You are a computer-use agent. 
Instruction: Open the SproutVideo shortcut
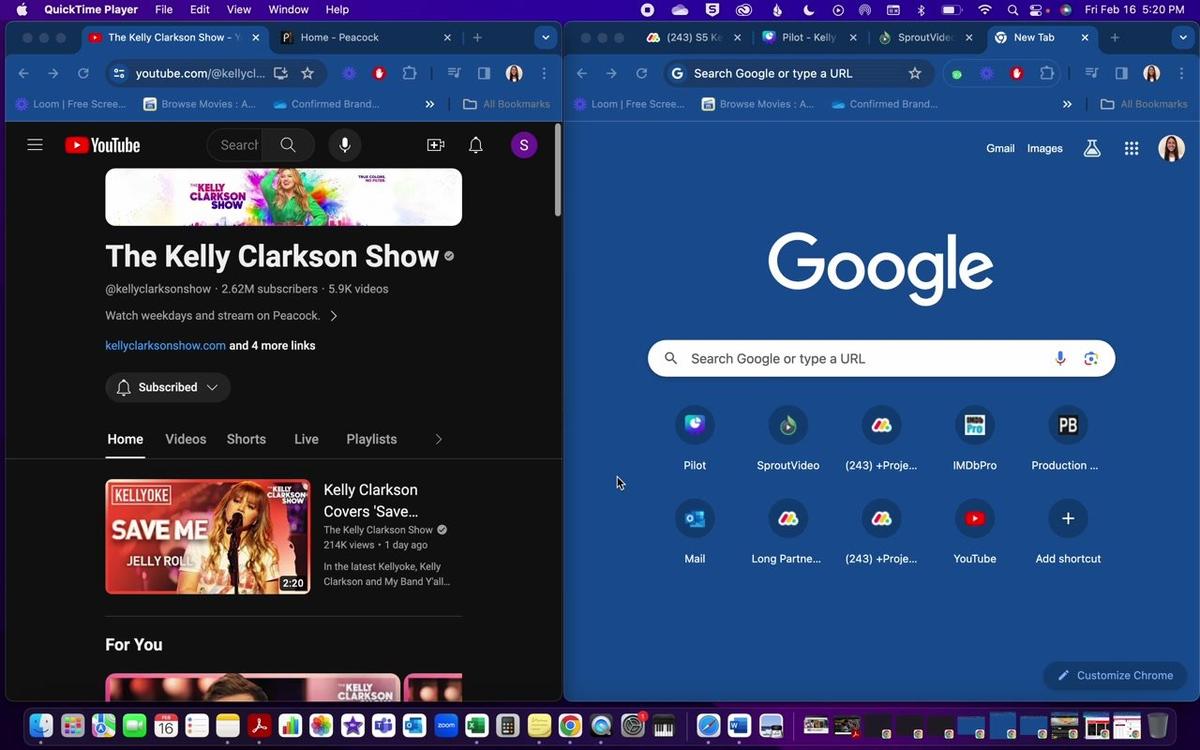788,438
